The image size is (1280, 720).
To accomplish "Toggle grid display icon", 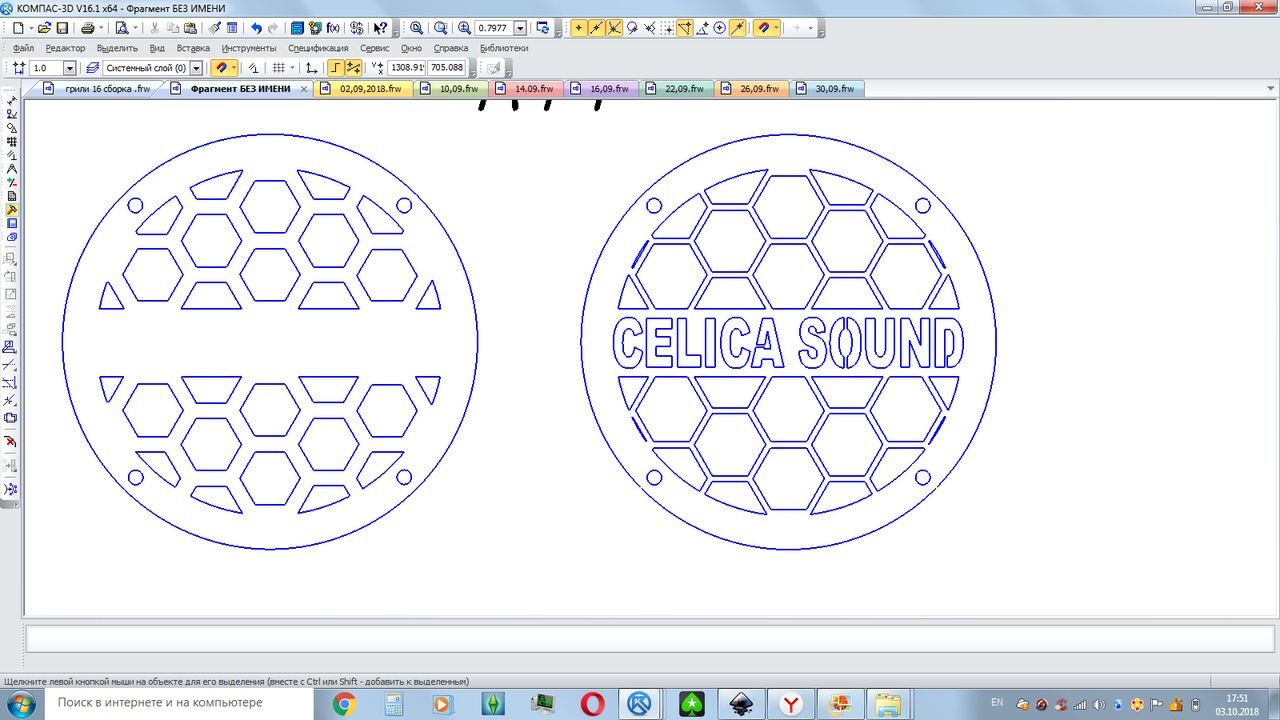I will pyautogui.click(x=279, y=68).
